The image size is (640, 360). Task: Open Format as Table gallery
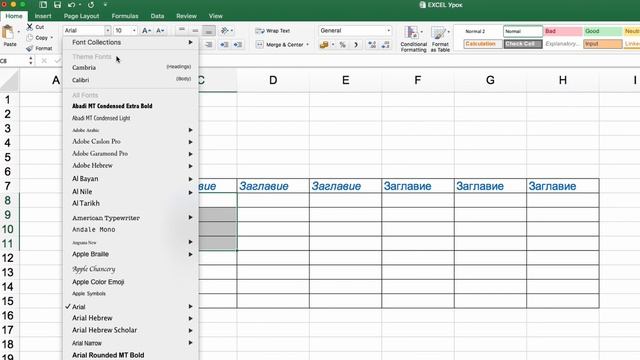440,39
